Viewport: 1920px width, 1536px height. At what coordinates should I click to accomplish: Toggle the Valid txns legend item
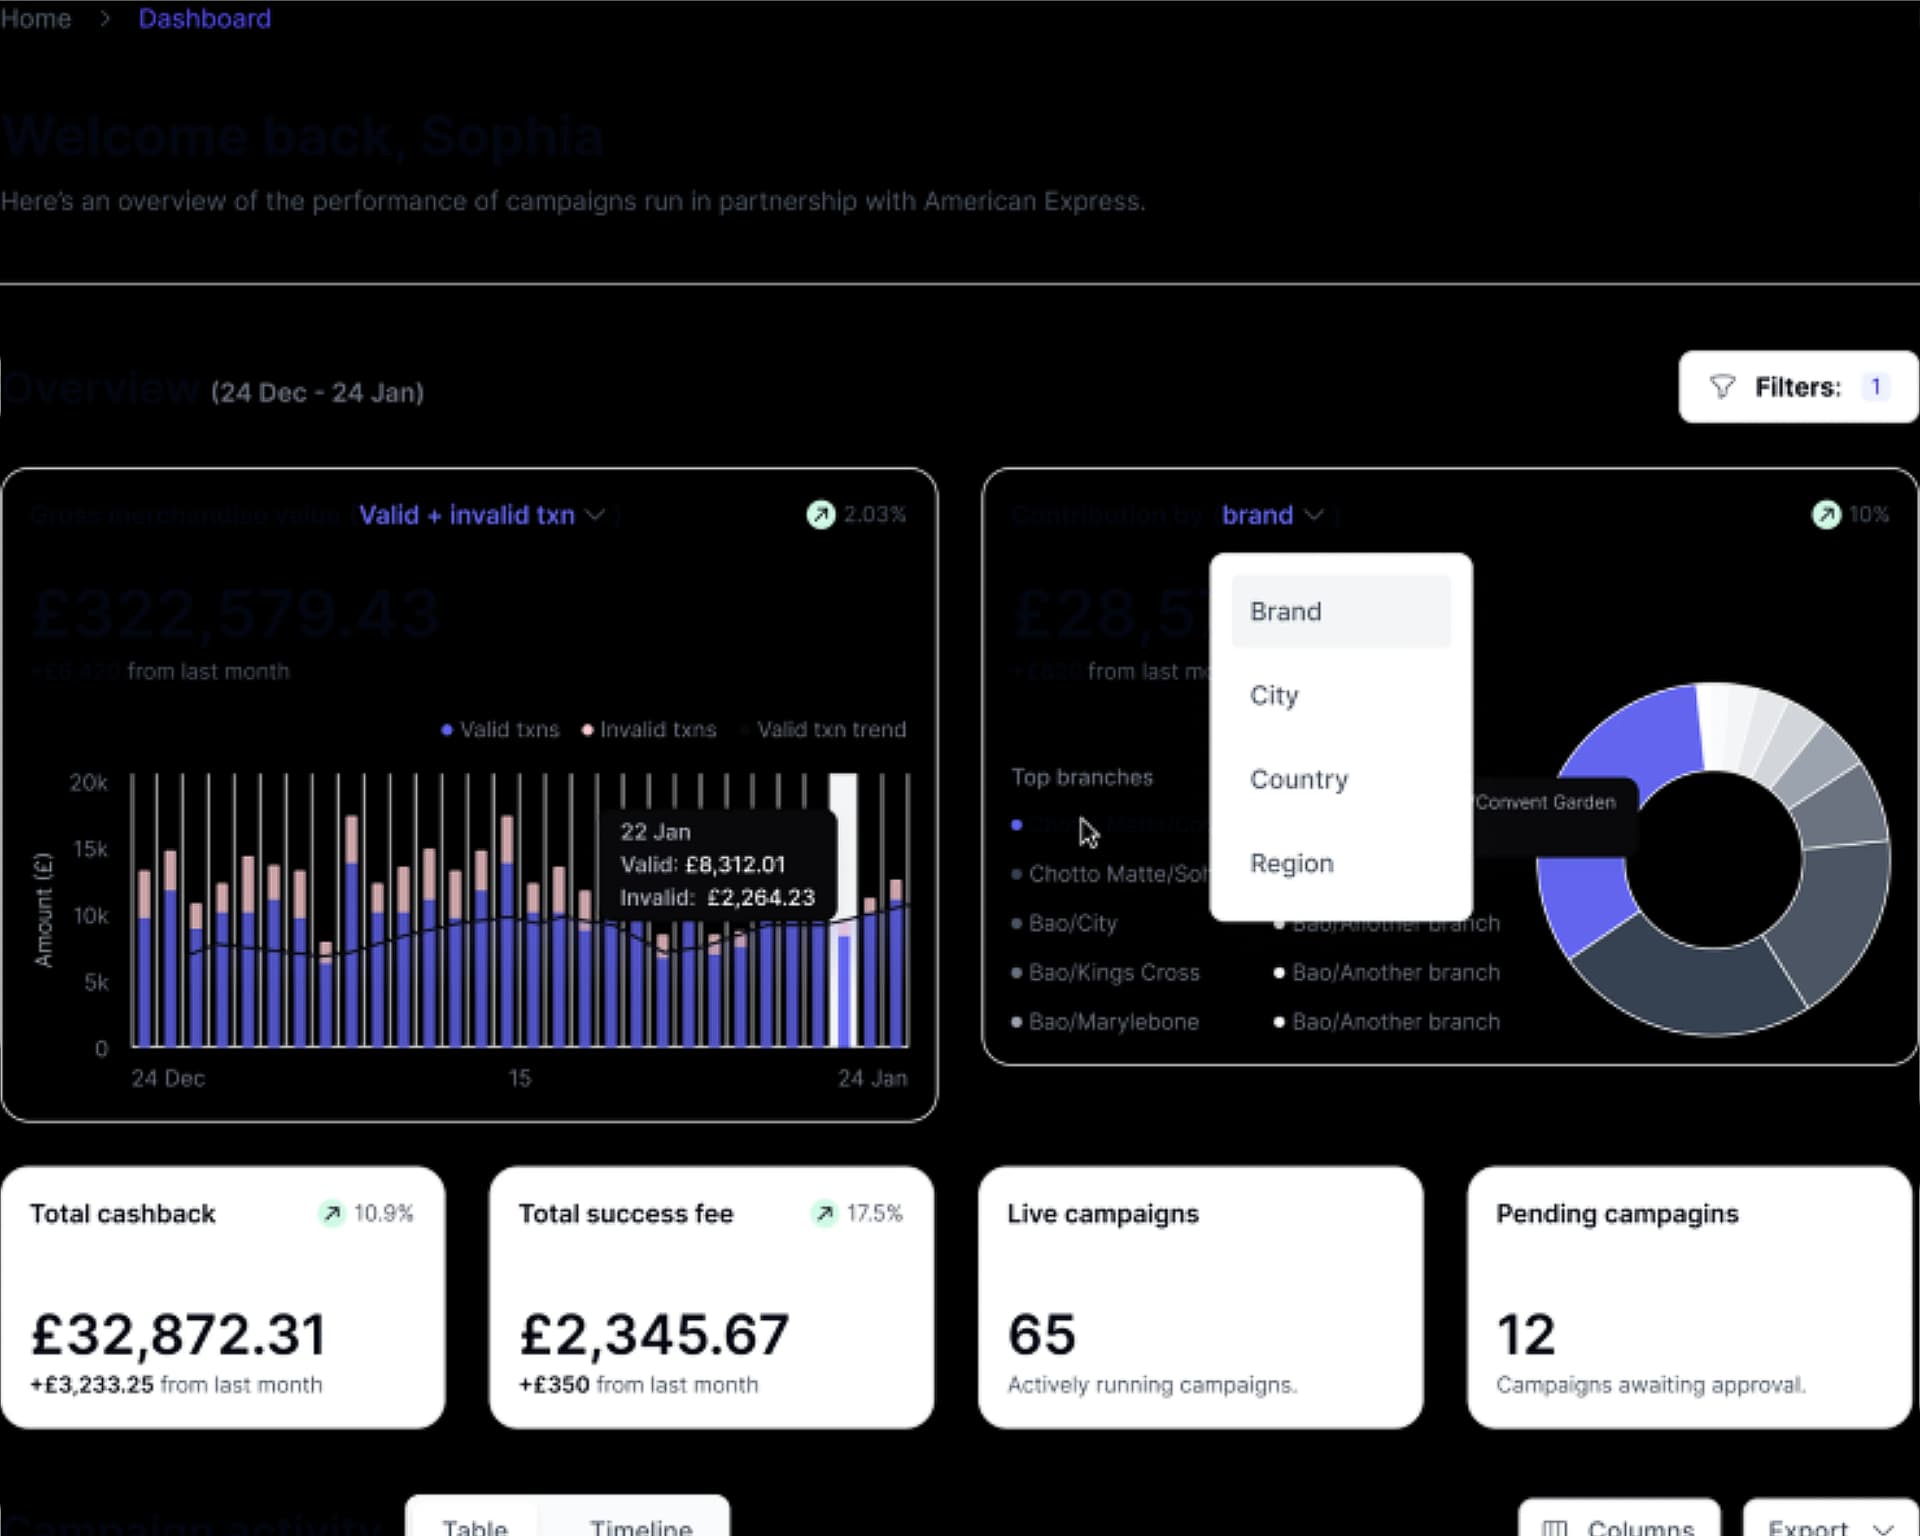(500, 730)
